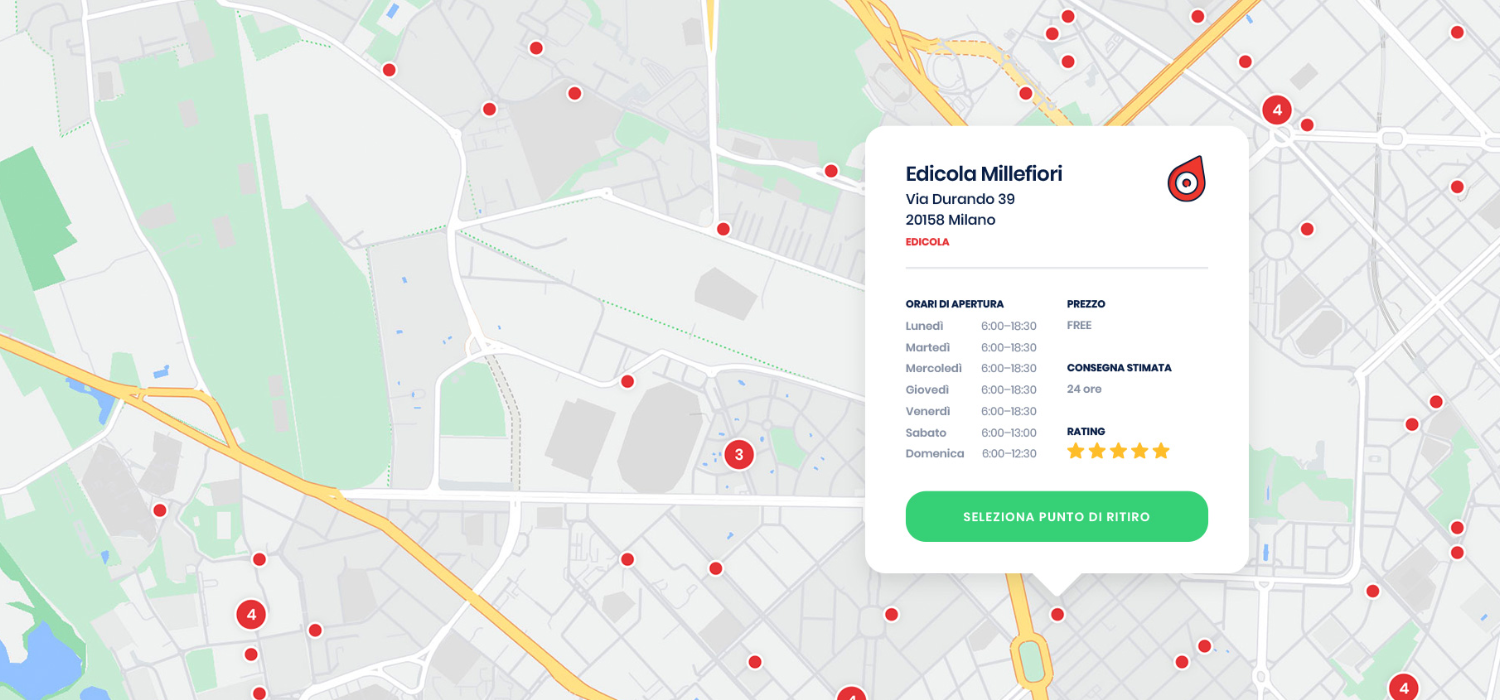Viewport: 1500px width, 700px height.
Task: Click the FREE price value
Action: tap(1079, 326)
